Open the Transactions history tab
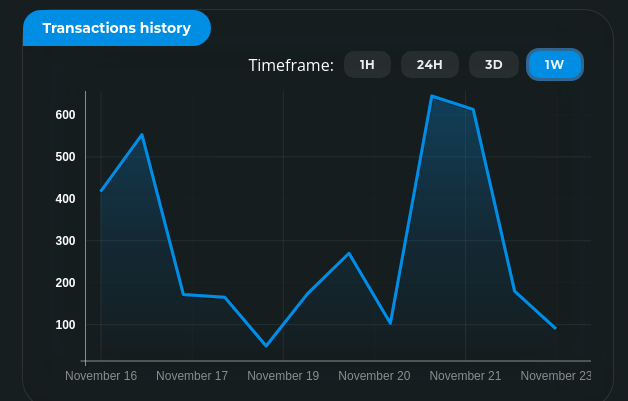628x401 pixels. [117, 28]
